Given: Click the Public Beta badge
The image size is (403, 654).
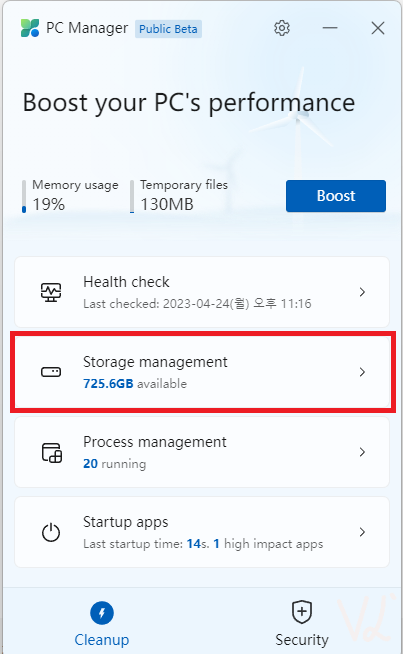Looking at the screenshot, I should click(168, 29).
